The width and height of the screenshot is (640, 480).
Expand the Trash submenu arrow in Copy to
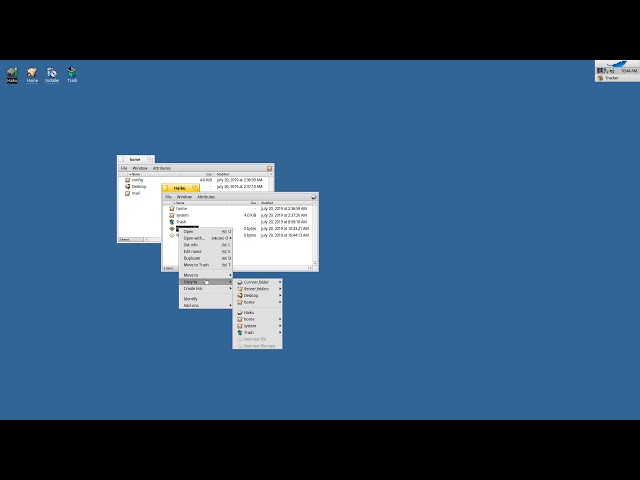280,333
